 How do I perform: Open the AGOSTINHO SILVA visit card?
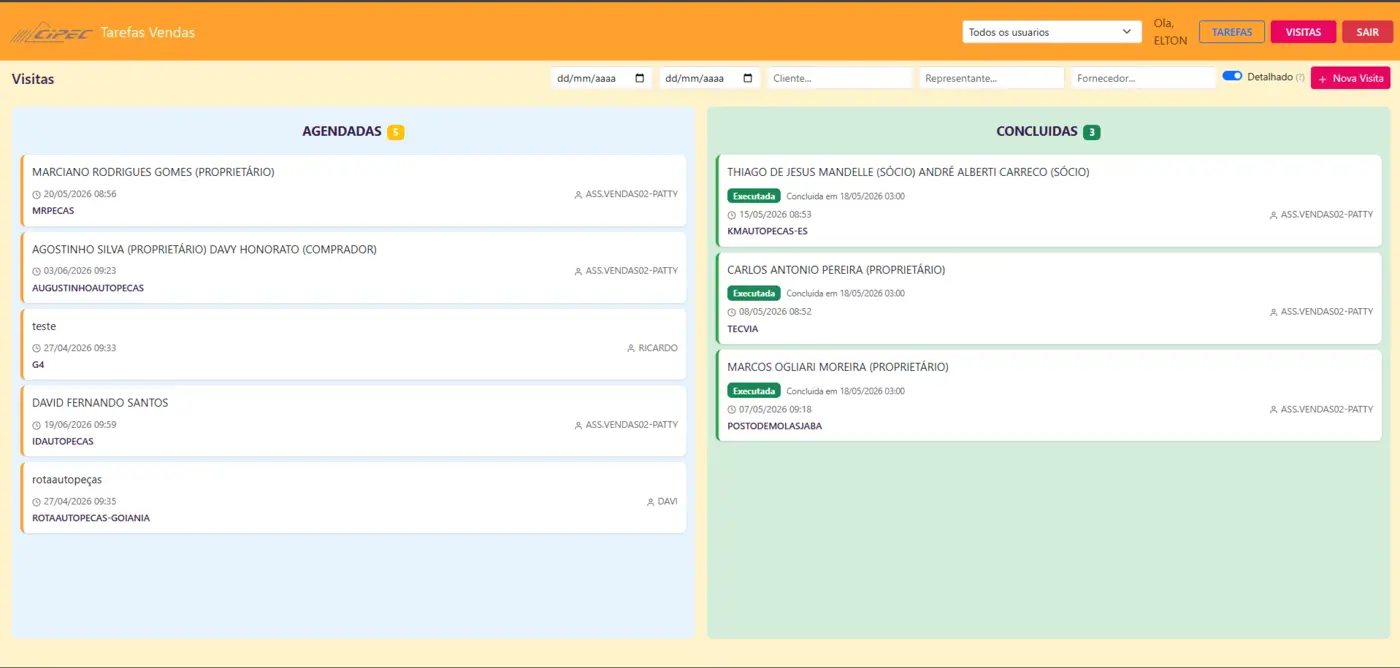pyautogui.click(x=353, y=267)
